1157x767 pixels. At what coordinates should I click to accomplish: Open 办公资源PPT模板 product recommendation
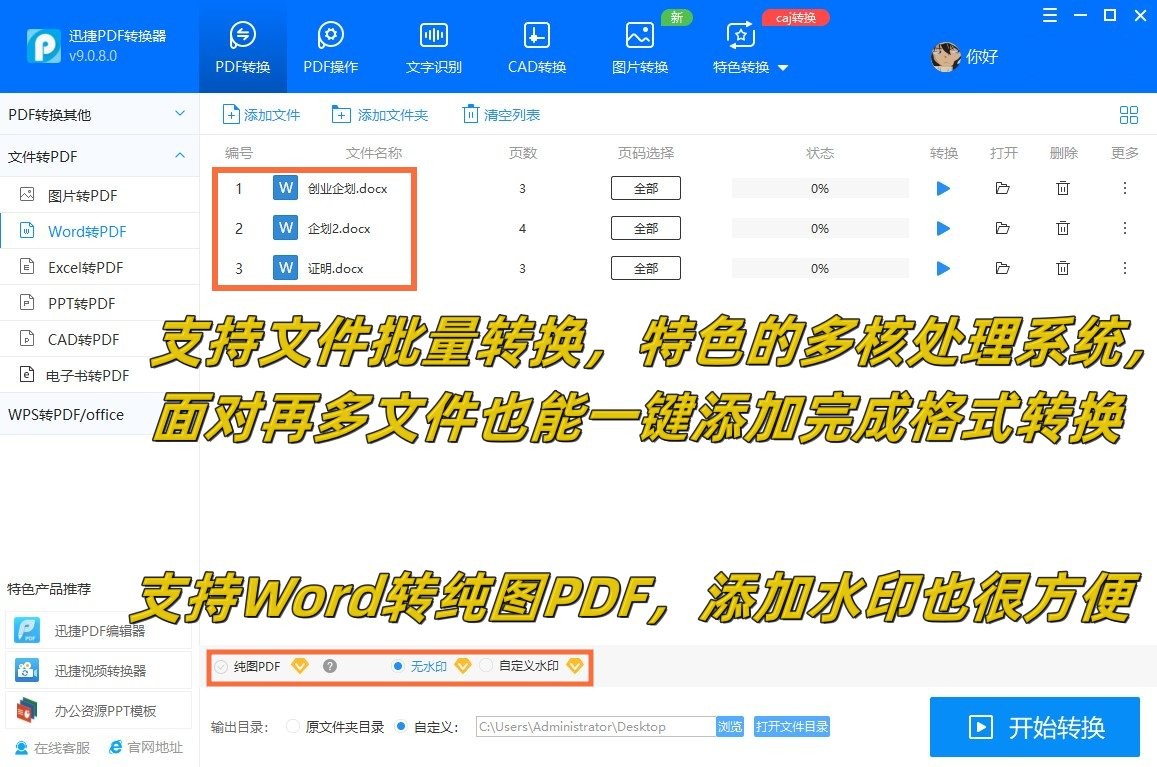tap(98, 710)
